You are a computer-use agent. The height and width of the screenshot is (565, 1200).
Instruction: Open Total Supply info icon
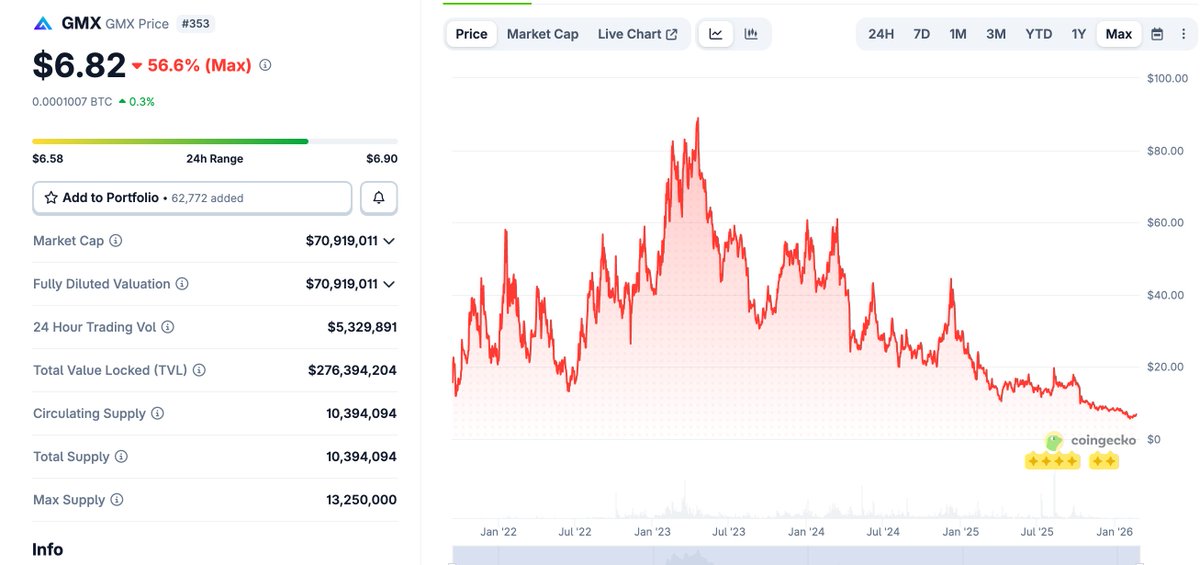(121, 456)
